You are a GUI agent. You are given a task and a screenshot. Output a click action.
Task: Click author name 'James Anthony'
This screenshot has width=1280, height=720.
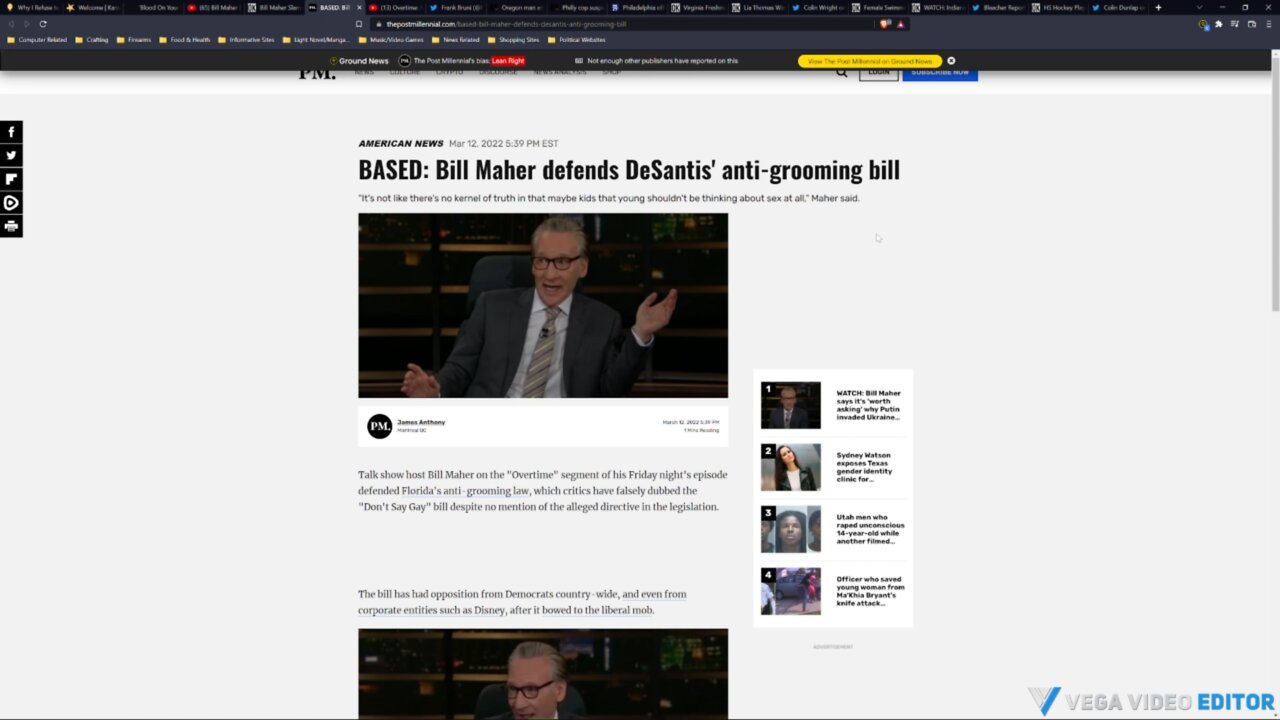[421, 422]
